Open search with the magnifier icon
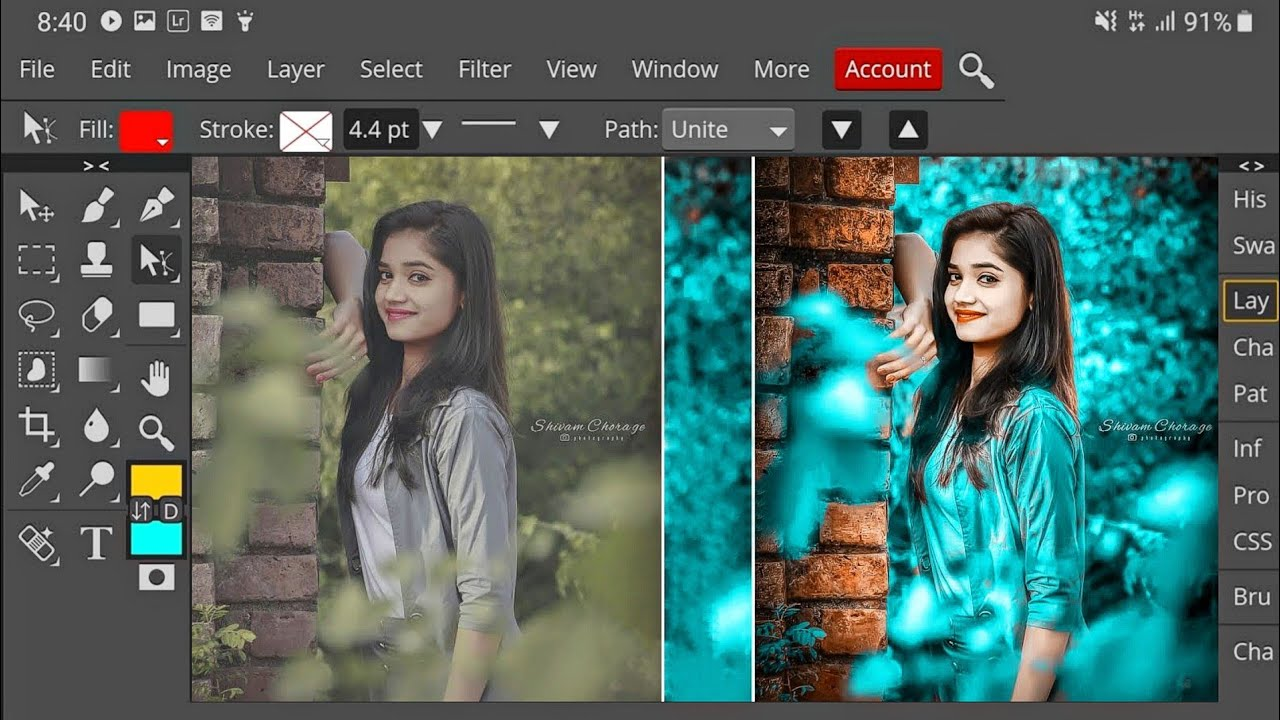1280x720 pixels. pyautogui.click(x=978, y=70)
